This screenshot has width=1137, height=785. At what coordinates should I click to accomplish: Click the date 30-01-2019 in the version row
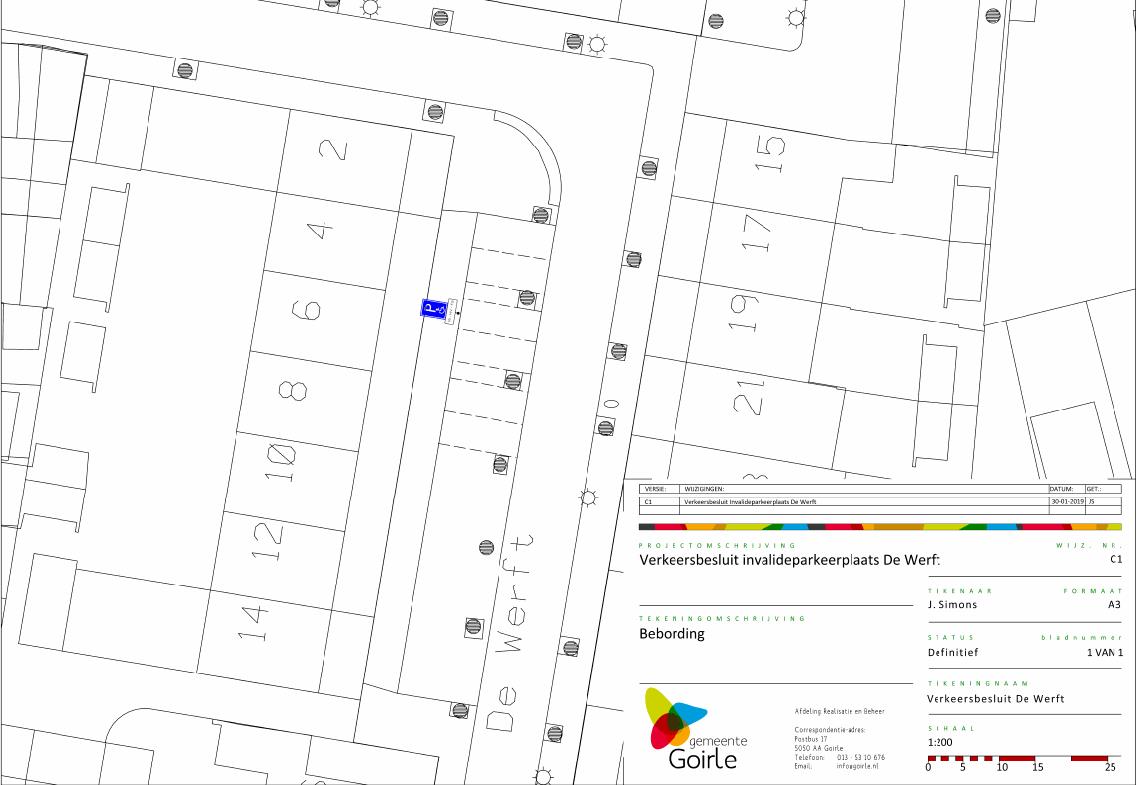pos(1065,502)
